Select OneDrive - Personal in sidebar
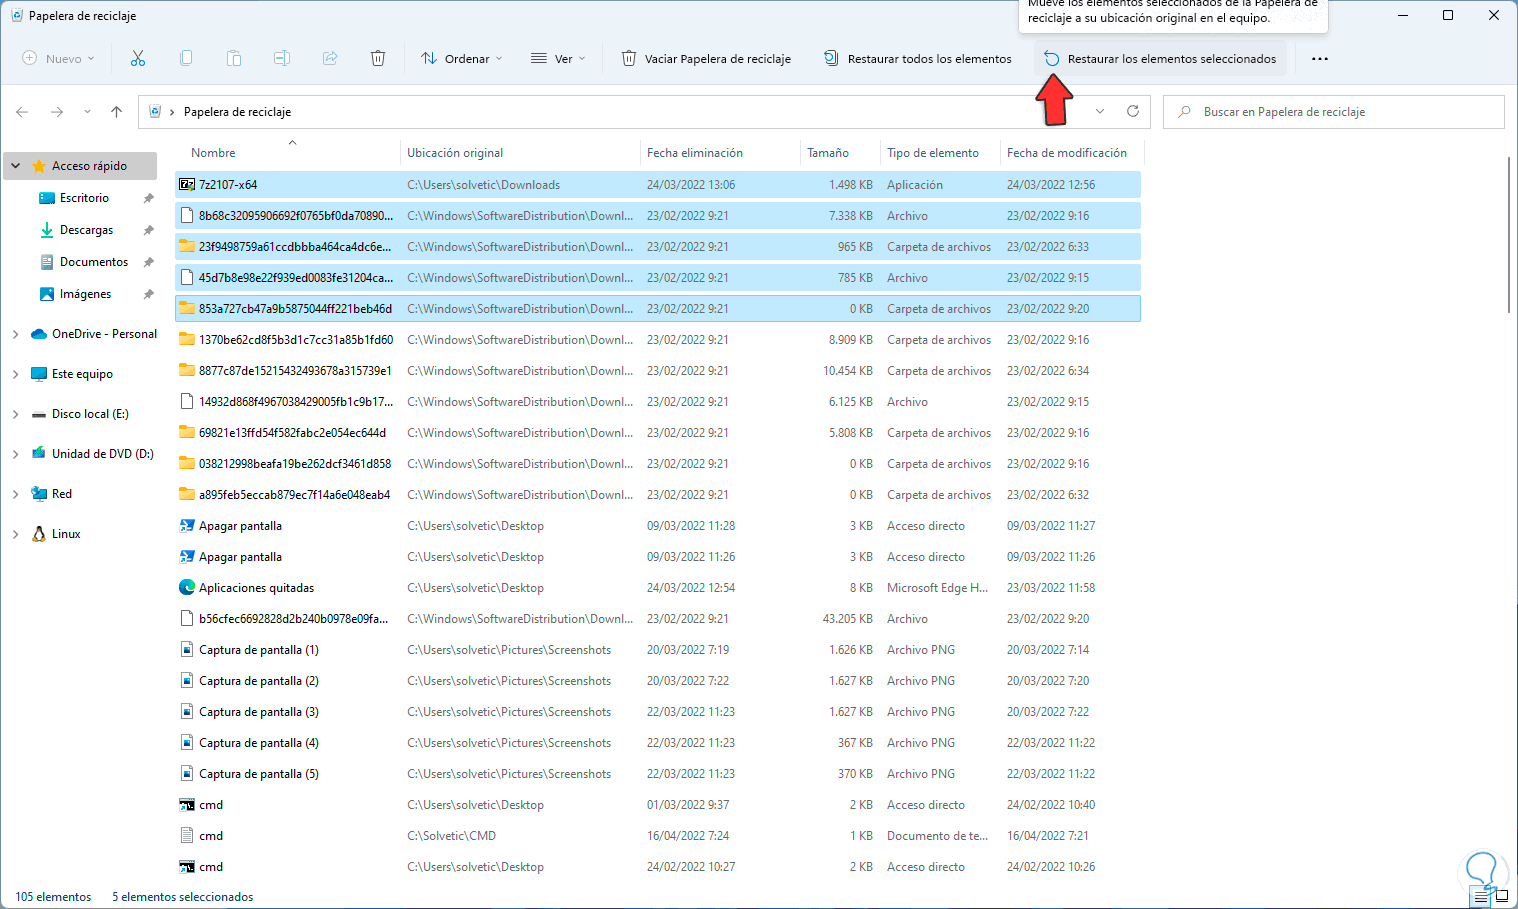 click(x=104, y=334)
